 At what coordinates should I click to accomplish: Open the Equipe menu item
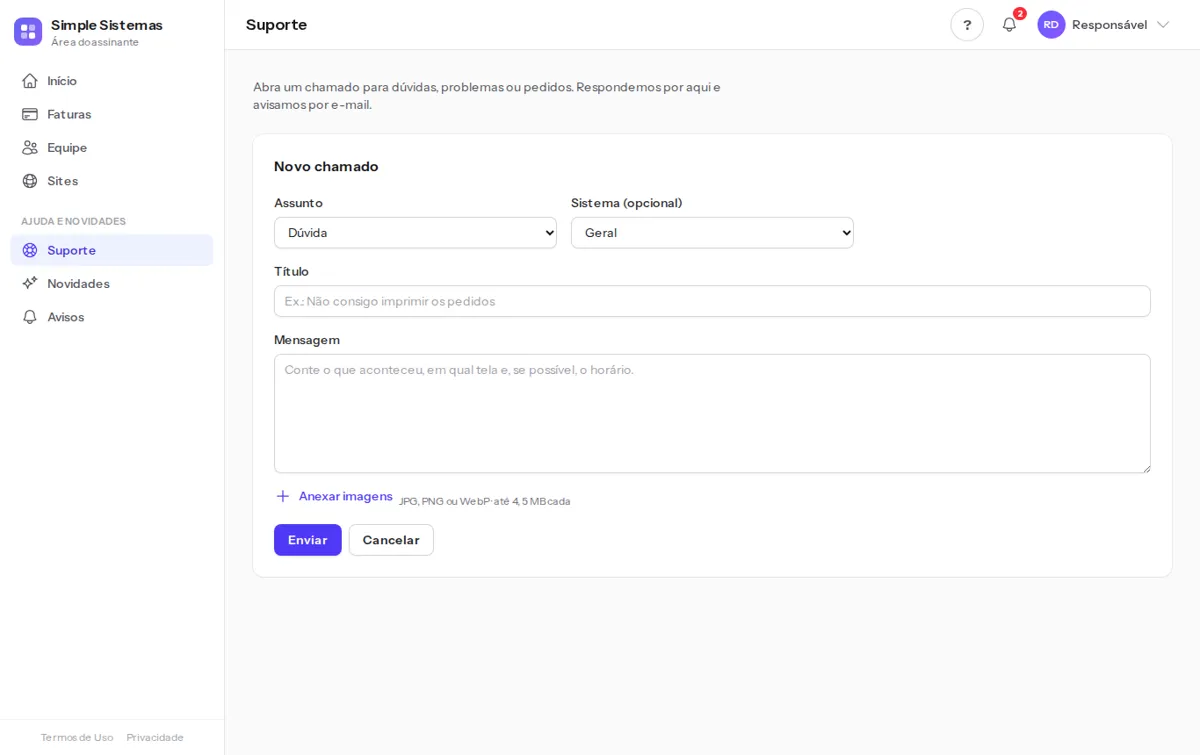coord(112,148)
